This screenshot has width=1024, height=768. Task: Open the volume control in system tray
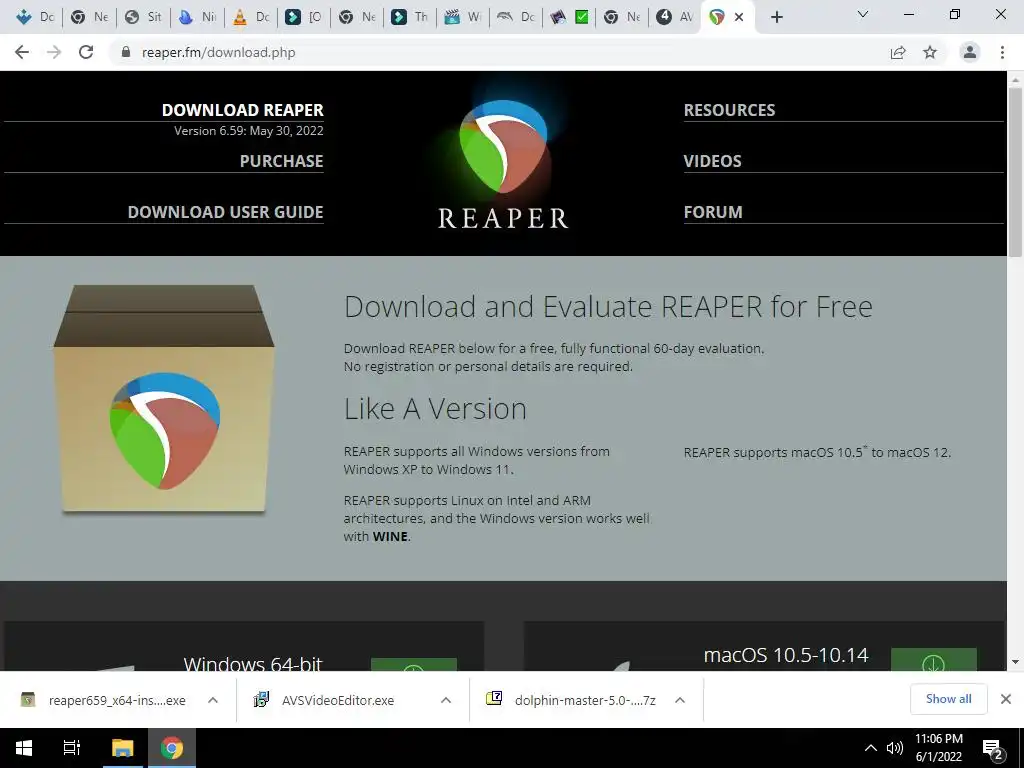pyautogui.click(x=895, y=748)
